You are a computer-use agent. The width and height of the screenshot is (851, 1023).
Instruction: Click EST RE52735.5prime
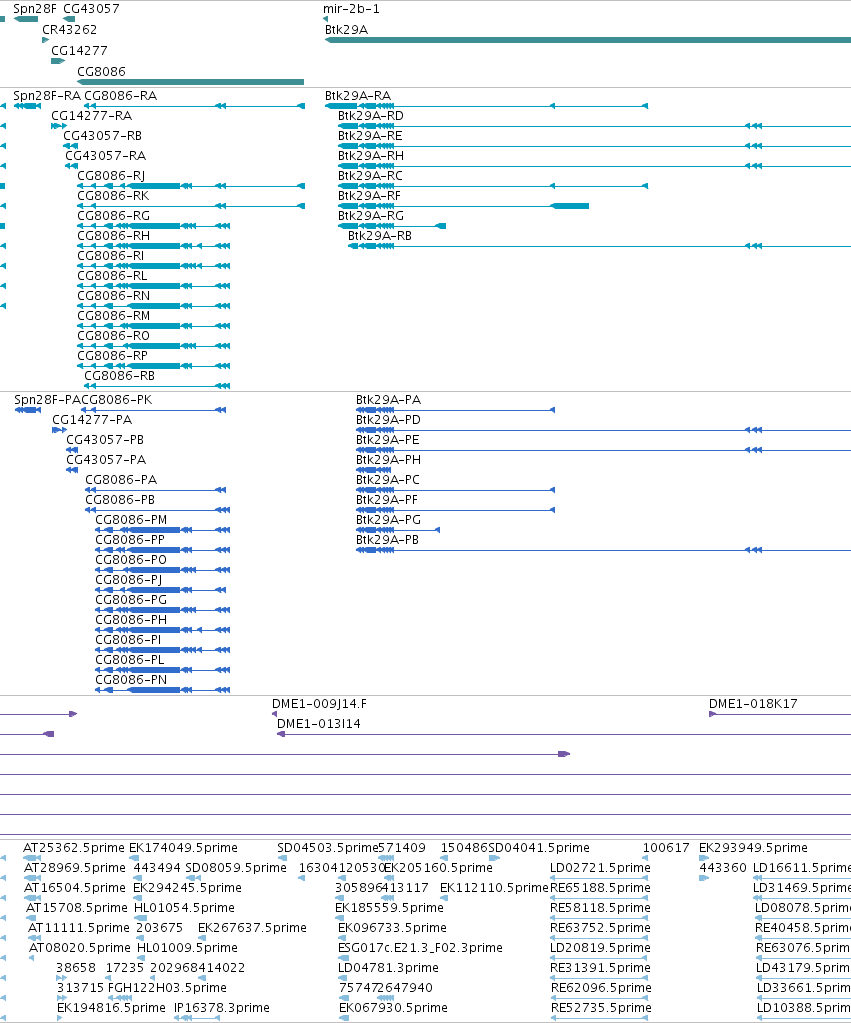(601, 1008)
